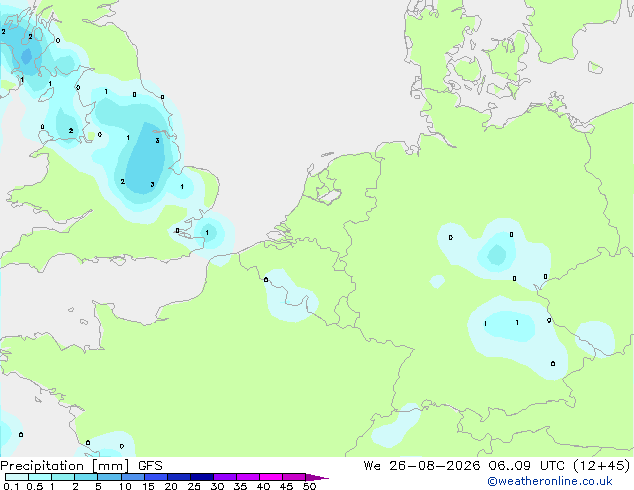Click the legend scale label '15'

(x=148, y=486)
